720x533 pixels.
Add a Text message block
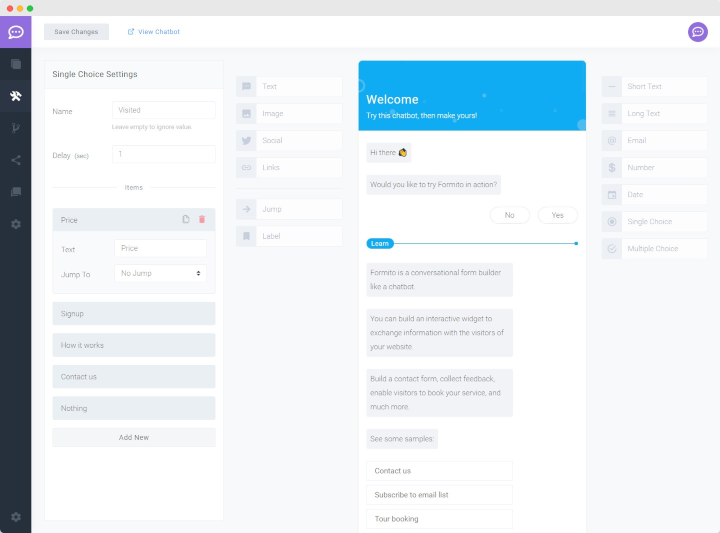tap(289, 86)
